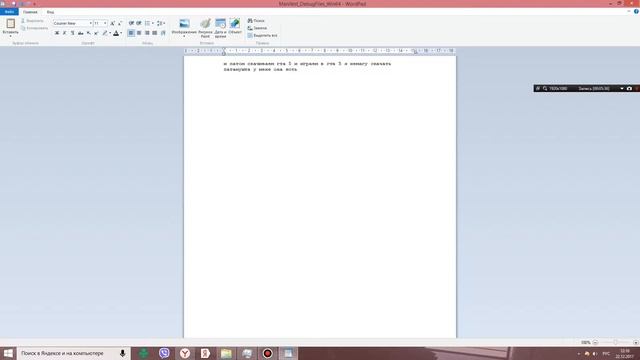This screenshot has width=640, height=360.
Task: Click the Cut (Вырезать) button
Action: (x=32, y=20)
